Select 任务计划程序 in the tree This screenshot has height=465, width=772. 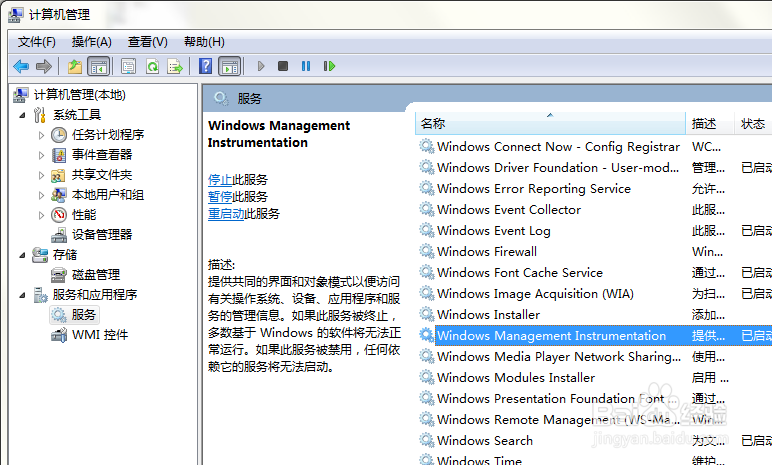point(108,135)
